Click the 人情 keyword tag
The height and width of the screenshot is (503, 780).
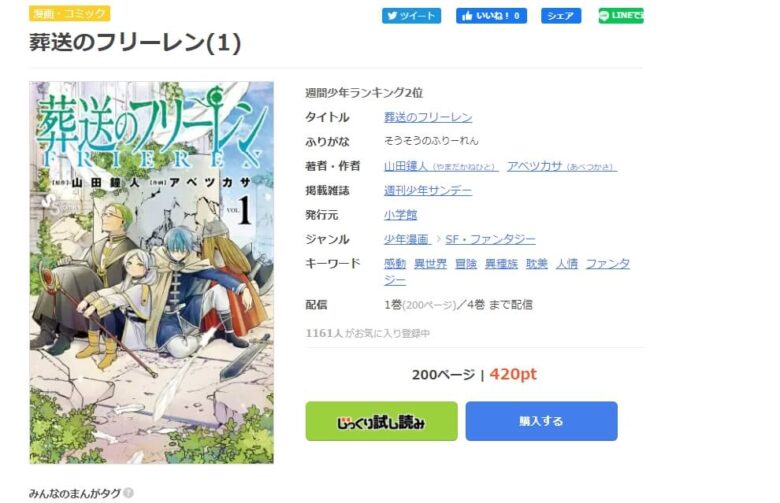(x=567, y=264)
